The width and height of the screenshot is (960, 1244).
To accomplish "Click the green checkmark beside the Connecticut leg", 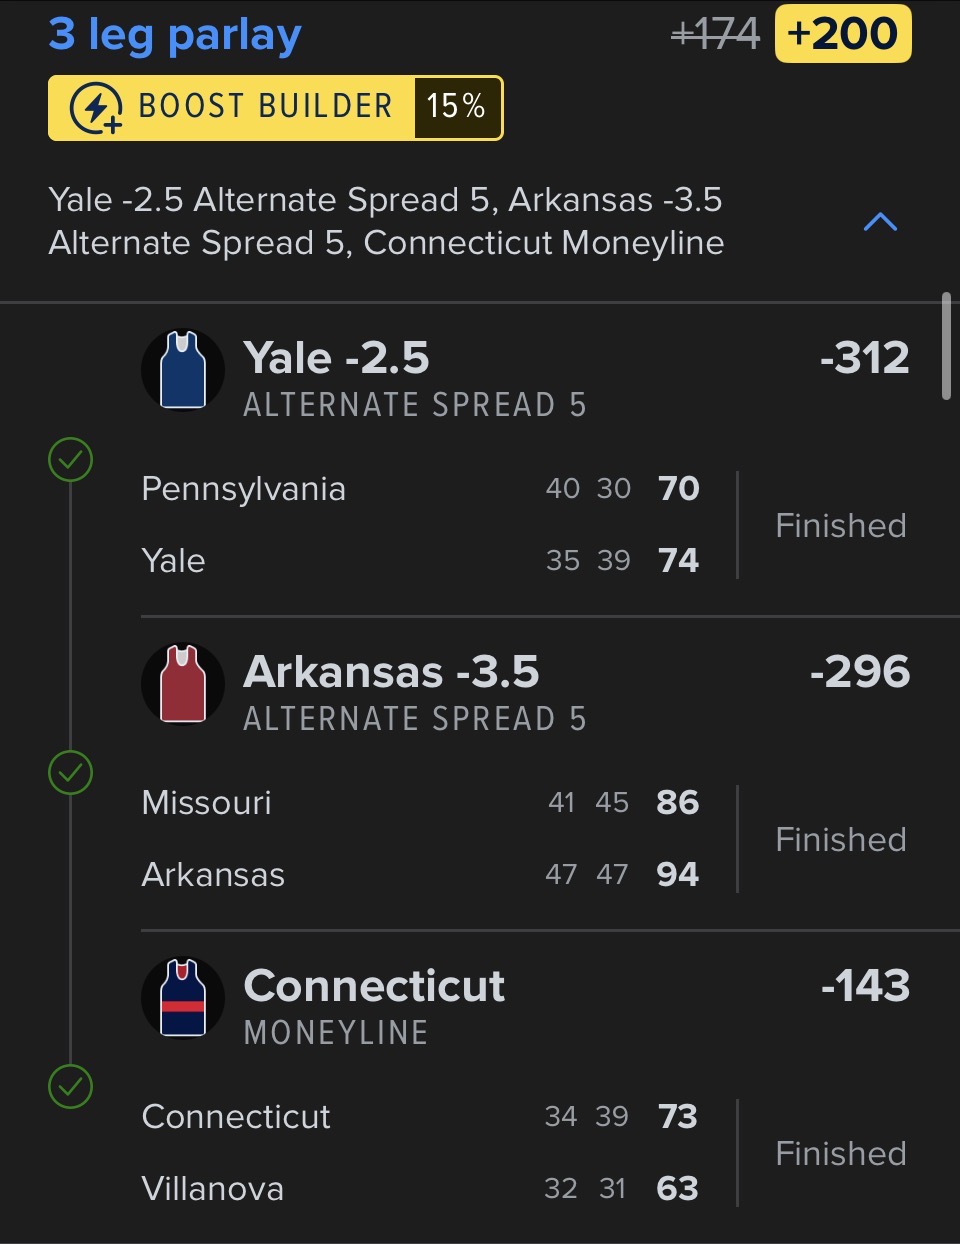I will pyautogui.click(x=71, y=1087).
